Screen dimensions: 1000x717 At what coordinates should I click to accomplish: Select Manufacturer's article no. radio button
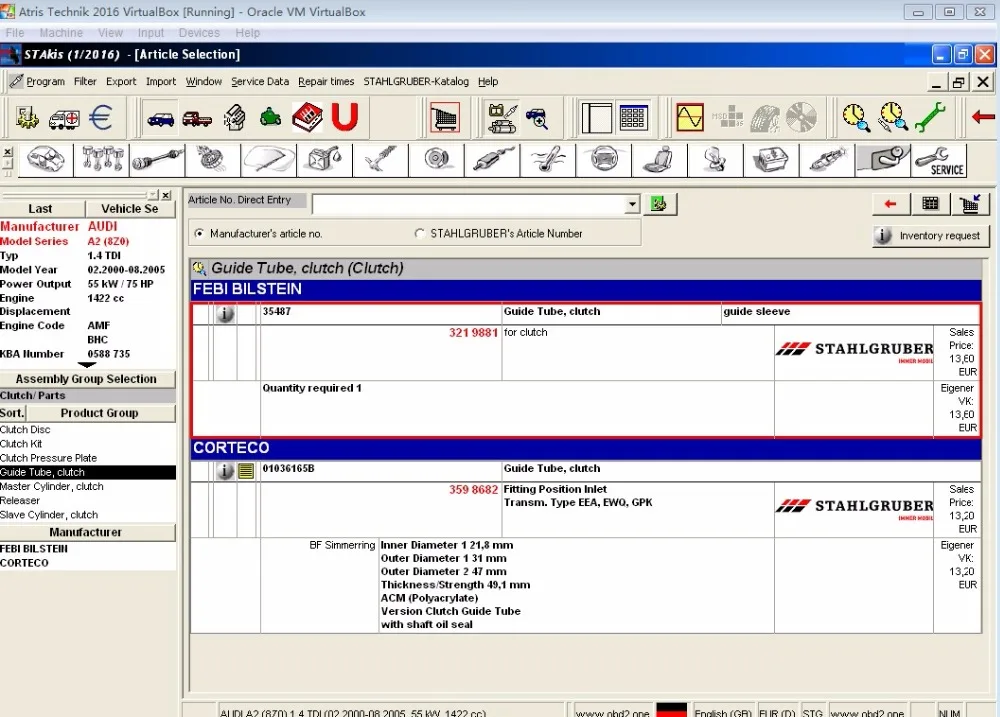point(200,234)
